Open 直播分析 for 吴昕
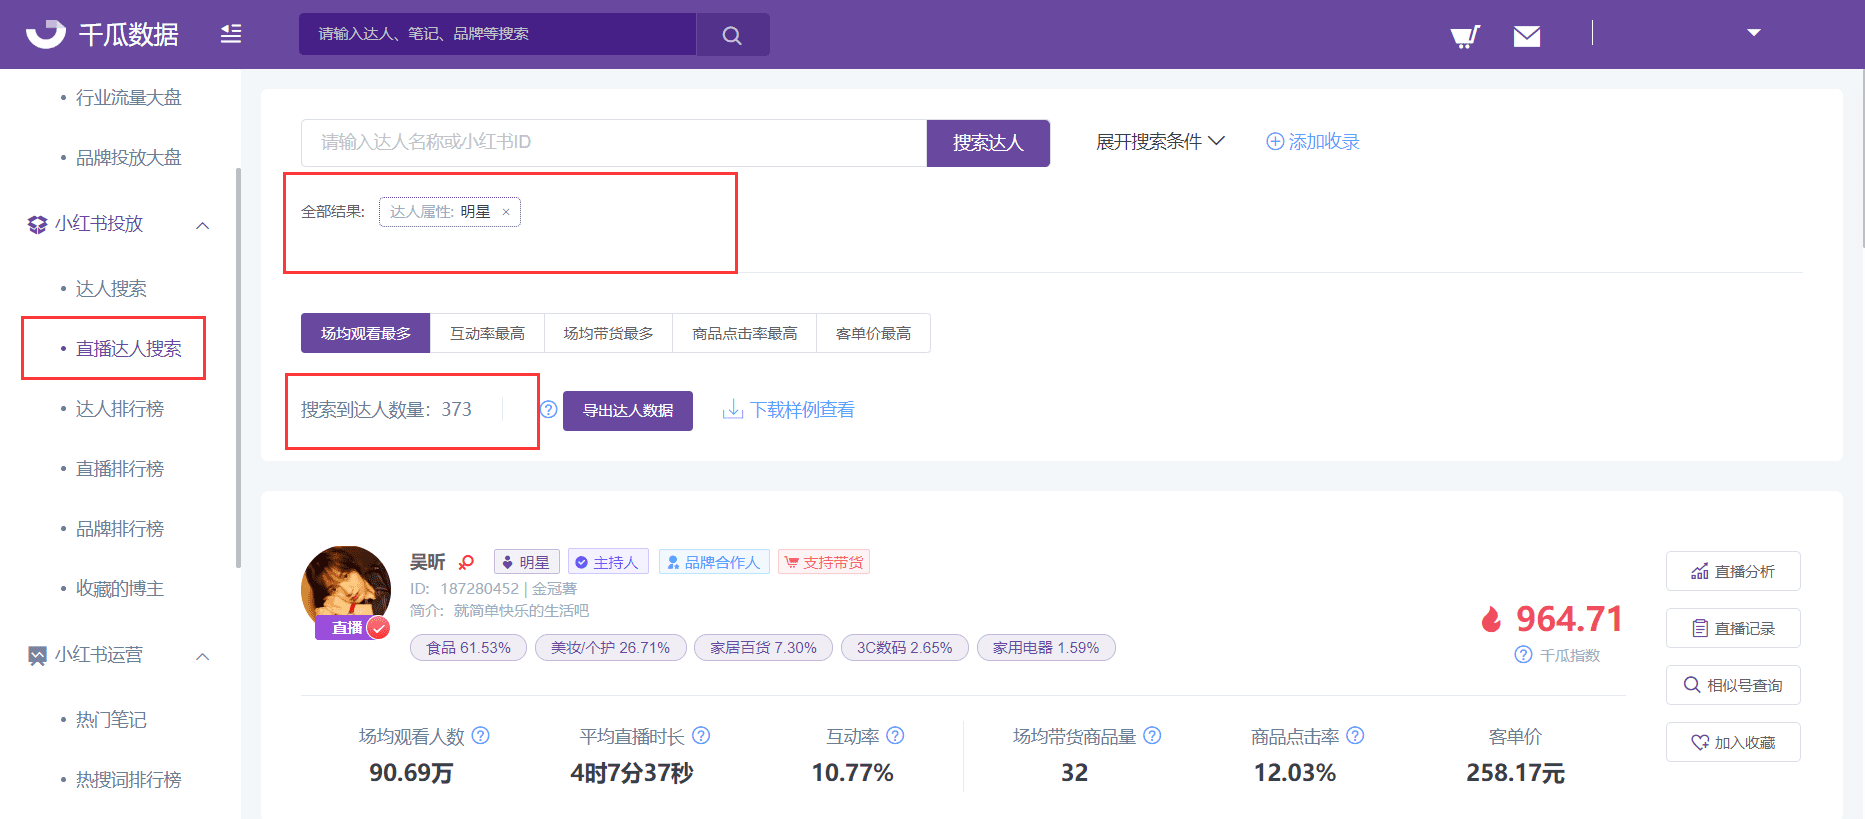 pyautogui.click(x=1733, y=571)
